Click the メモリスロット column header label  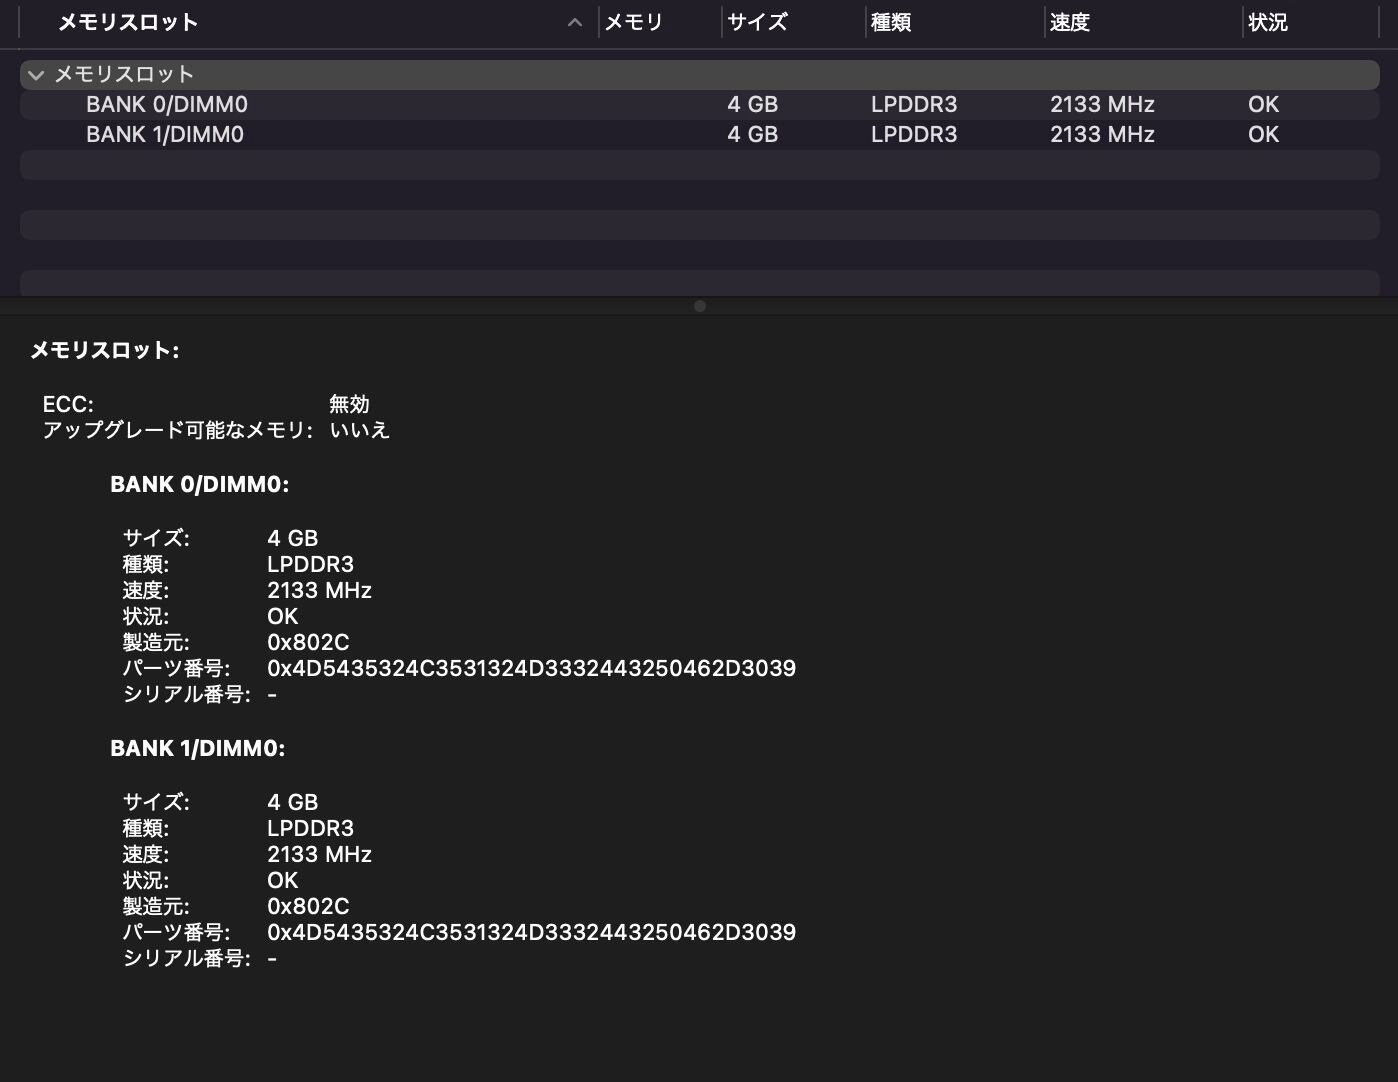(x=128, y=22)
